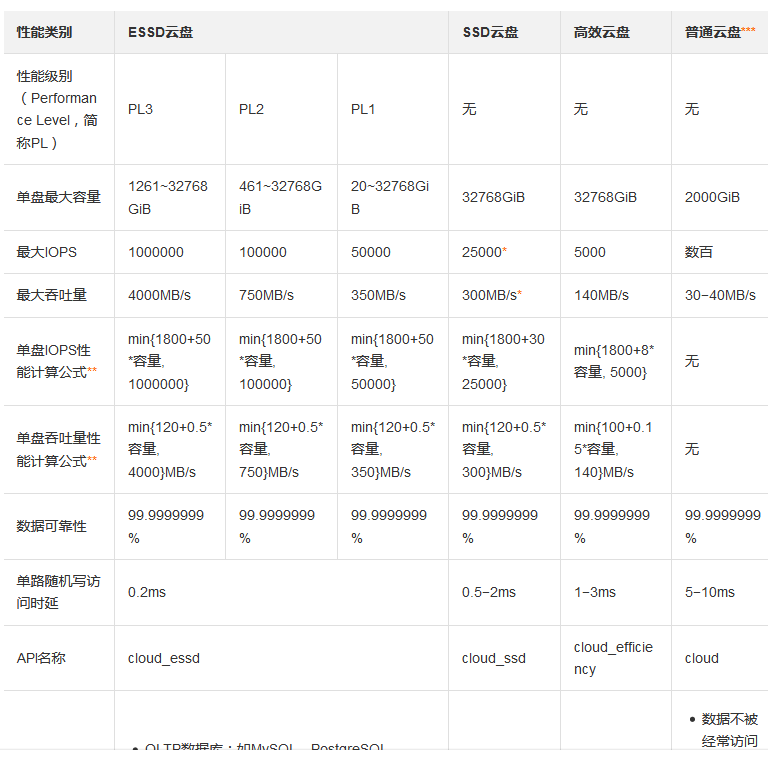The width and height of the screenshot is (768, 760).
Task: Click the cloud_essd API name
Action: (x=164, y=658)
